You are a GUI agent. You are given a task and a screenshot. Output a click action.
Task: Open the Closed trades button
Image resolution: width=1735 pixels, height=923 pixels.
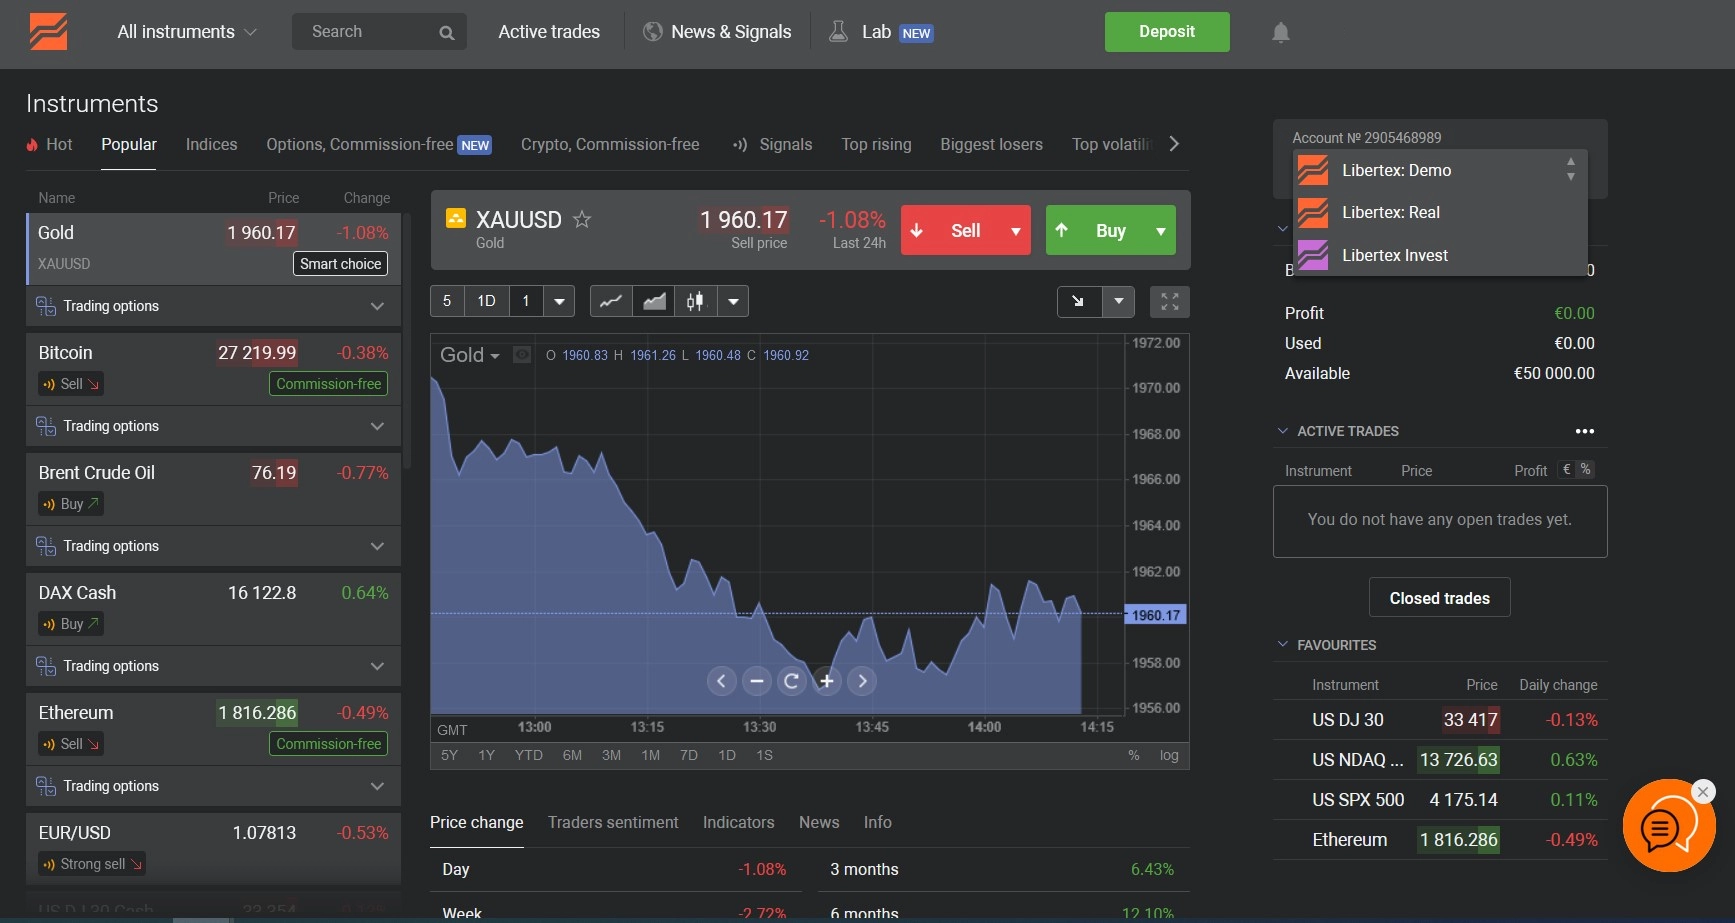(x=1439, y=598)
